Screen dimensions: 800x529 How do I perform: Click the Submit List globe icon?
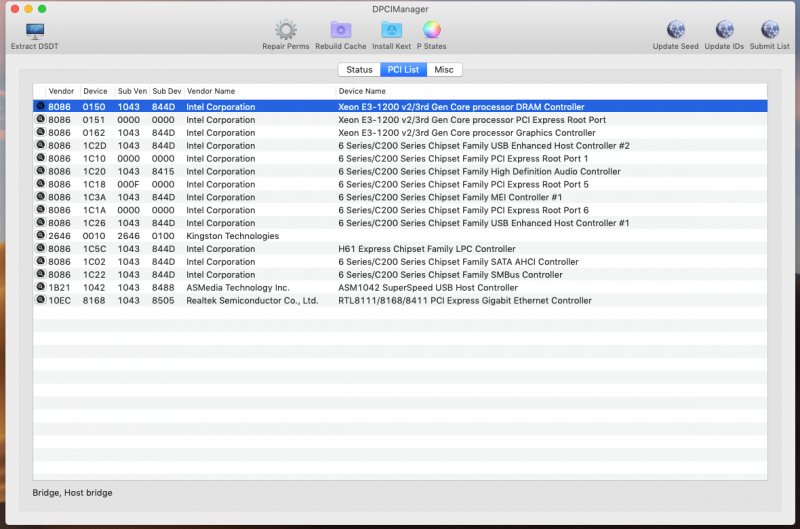769,30
